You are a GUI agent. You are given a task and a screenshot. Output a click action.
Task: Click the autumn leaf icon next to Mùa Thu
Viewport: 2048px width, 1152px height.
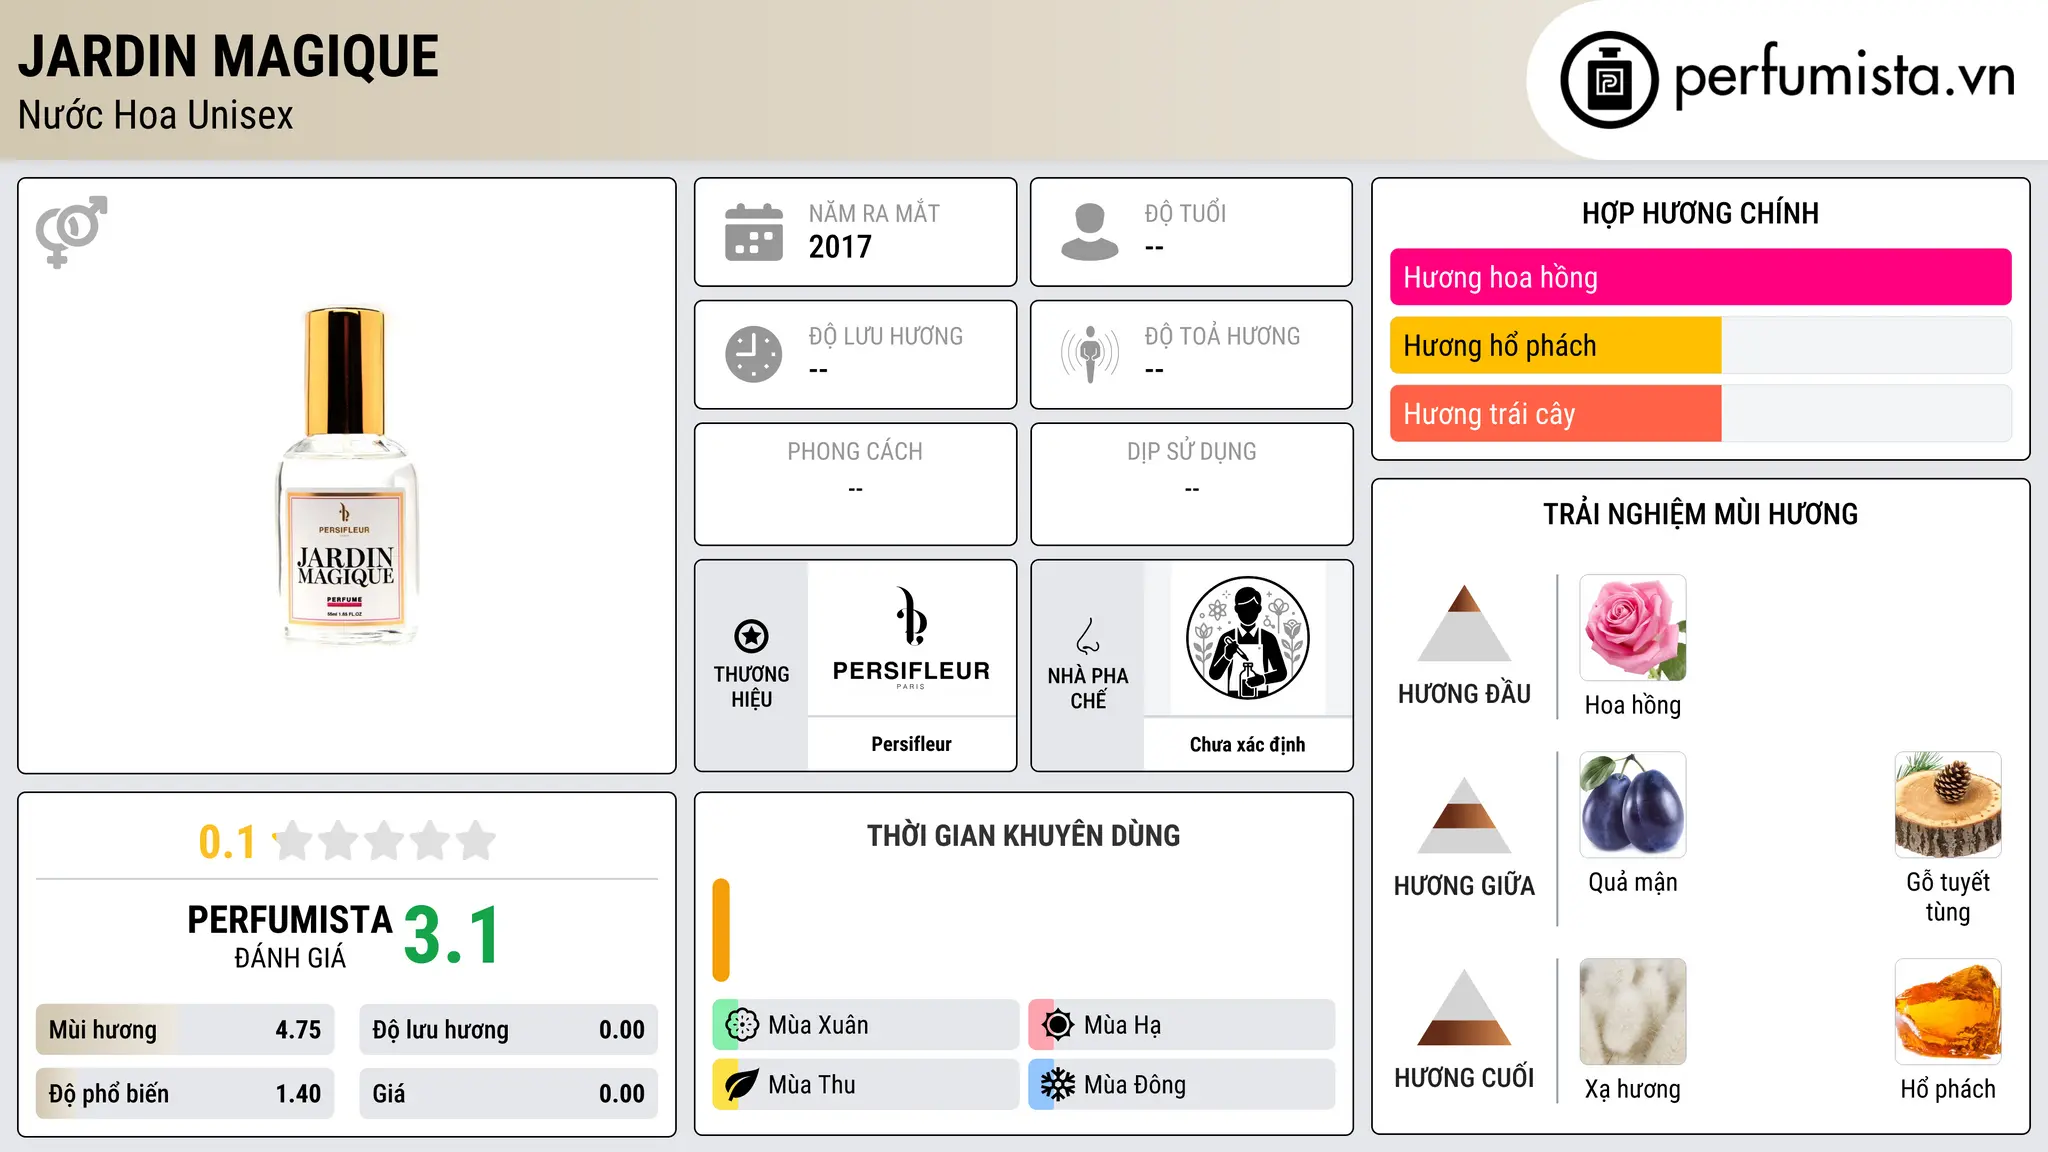pyautogui.click(x=742, y=1085)
